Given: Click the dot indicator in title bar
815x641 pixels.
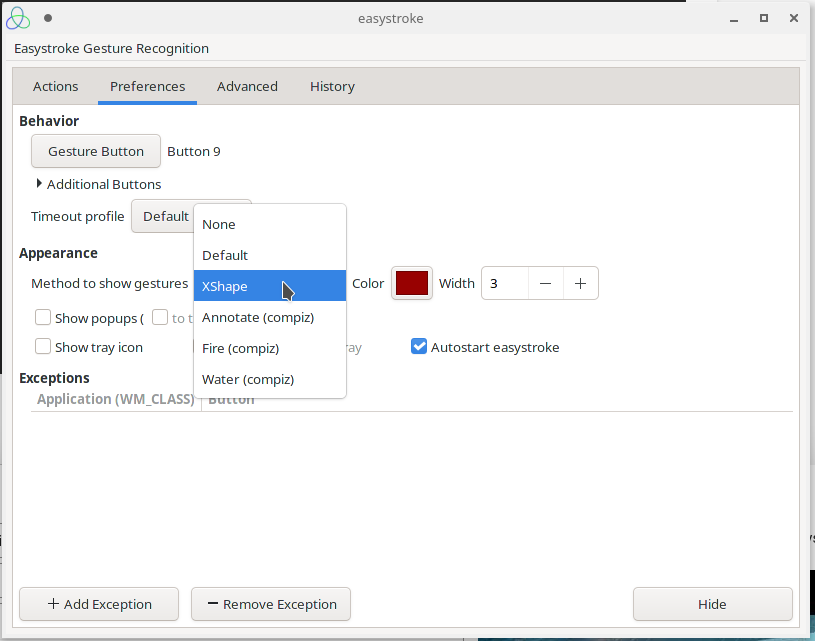Looking at the screenshot, I should coord(48,18).
